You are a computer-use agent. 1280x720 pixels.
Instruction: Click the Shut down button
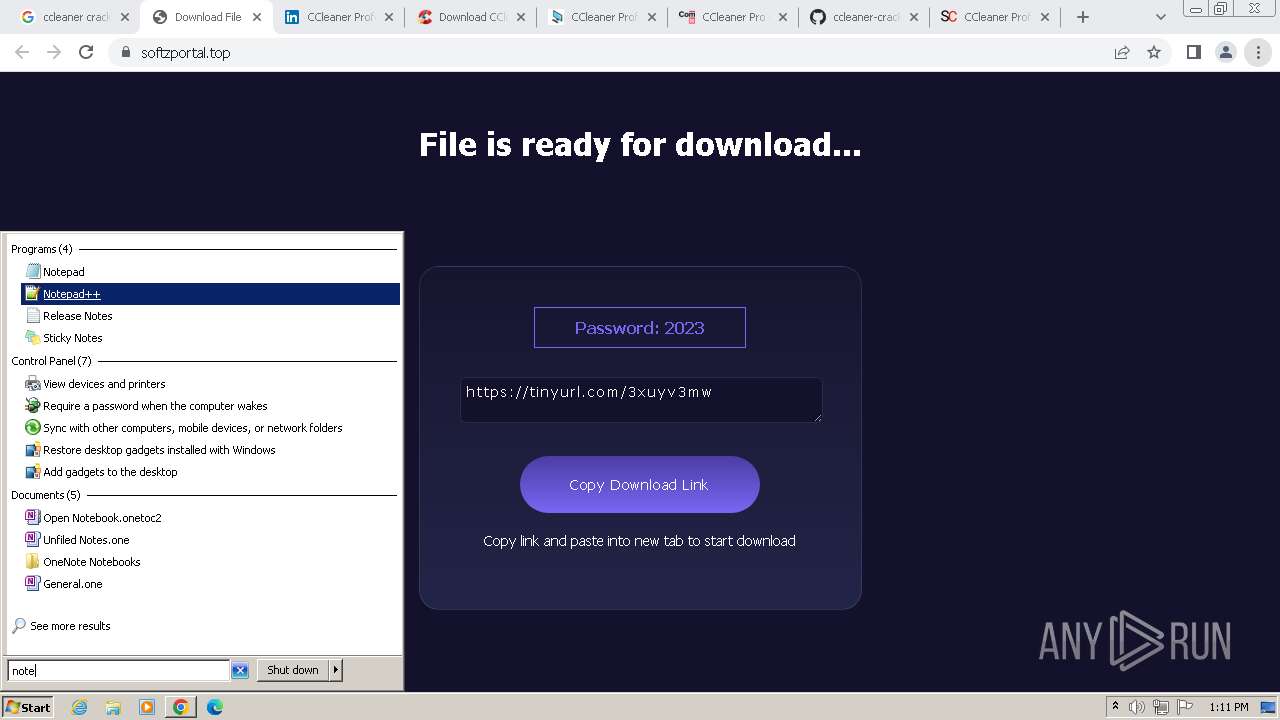coord(293,670)
